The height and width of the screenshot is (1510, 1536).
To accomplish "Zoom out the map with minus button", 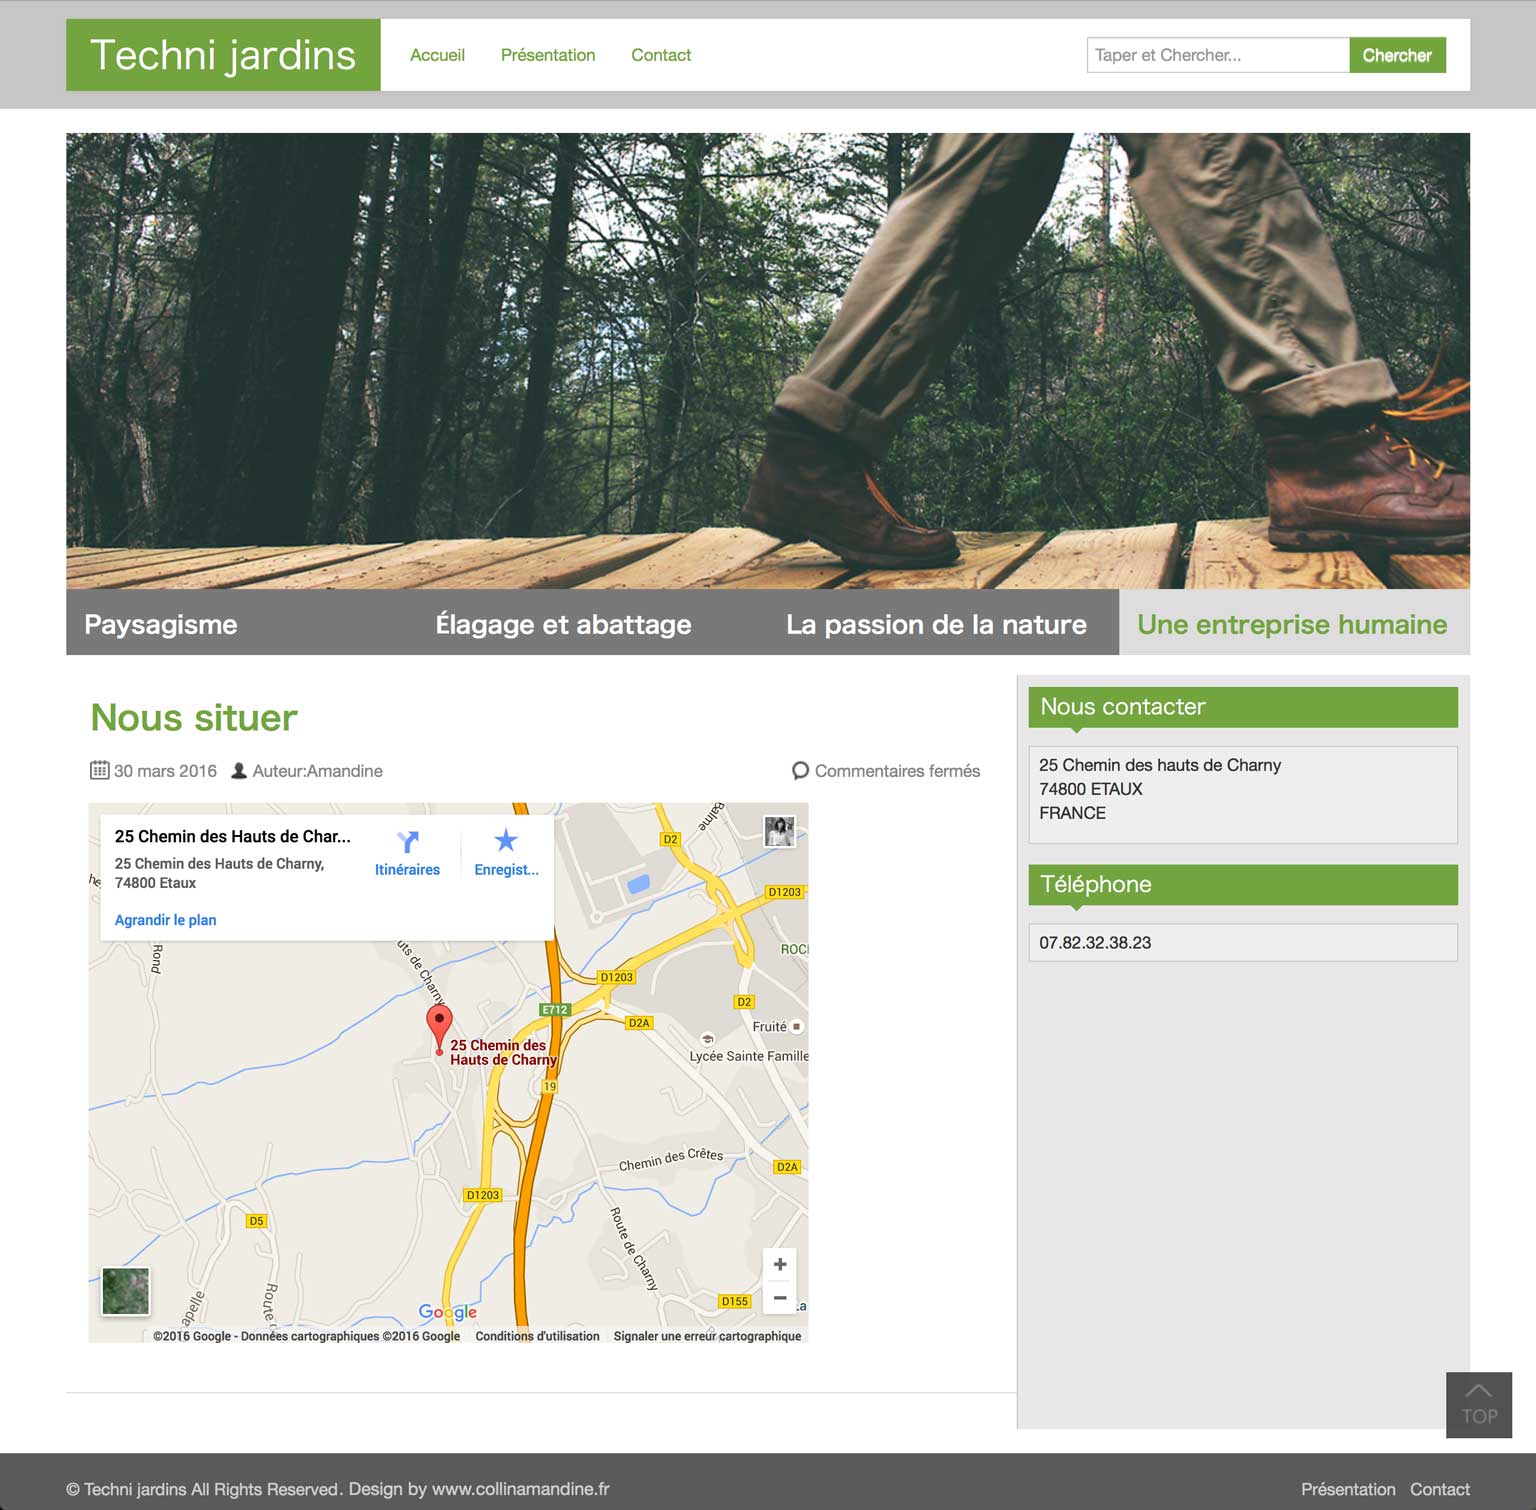I will coord(780,1298).
